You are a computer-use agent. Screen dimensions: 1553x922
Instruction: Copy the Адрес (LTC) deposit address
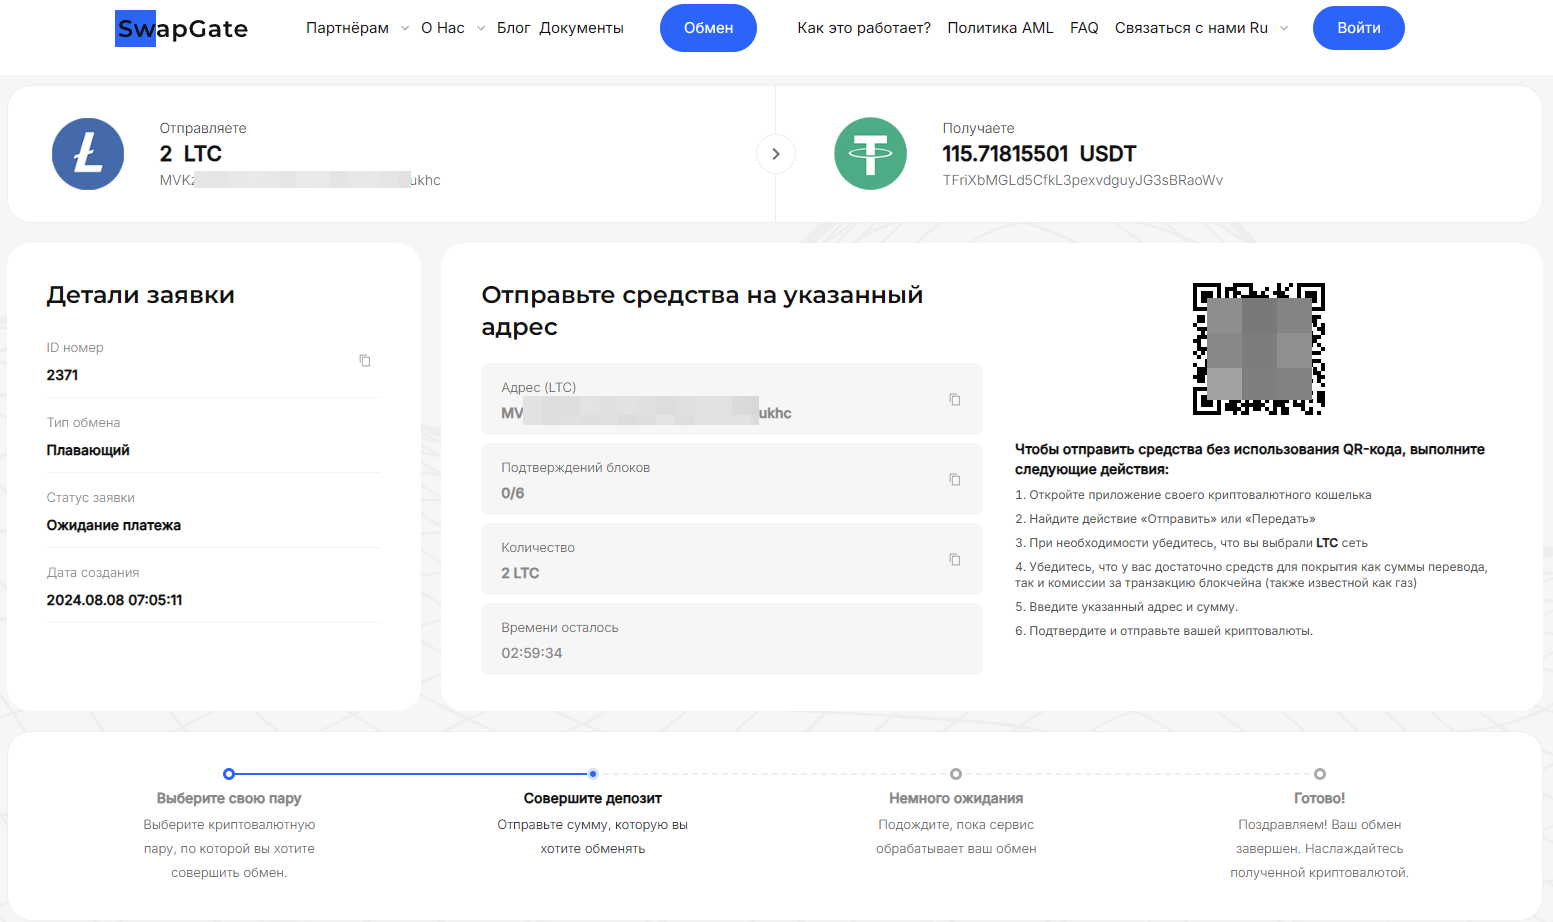click(955, 399)
